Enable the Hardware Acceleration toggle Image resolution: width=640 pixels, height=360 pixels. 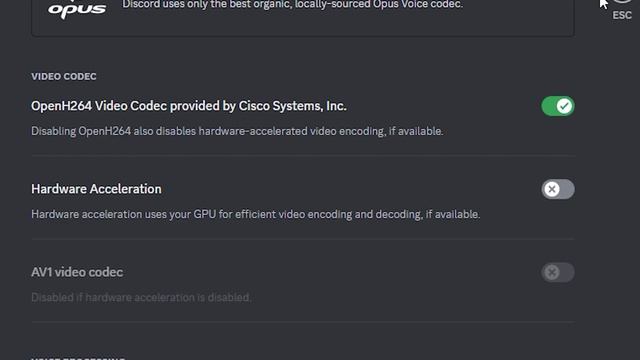coord(558,189)
